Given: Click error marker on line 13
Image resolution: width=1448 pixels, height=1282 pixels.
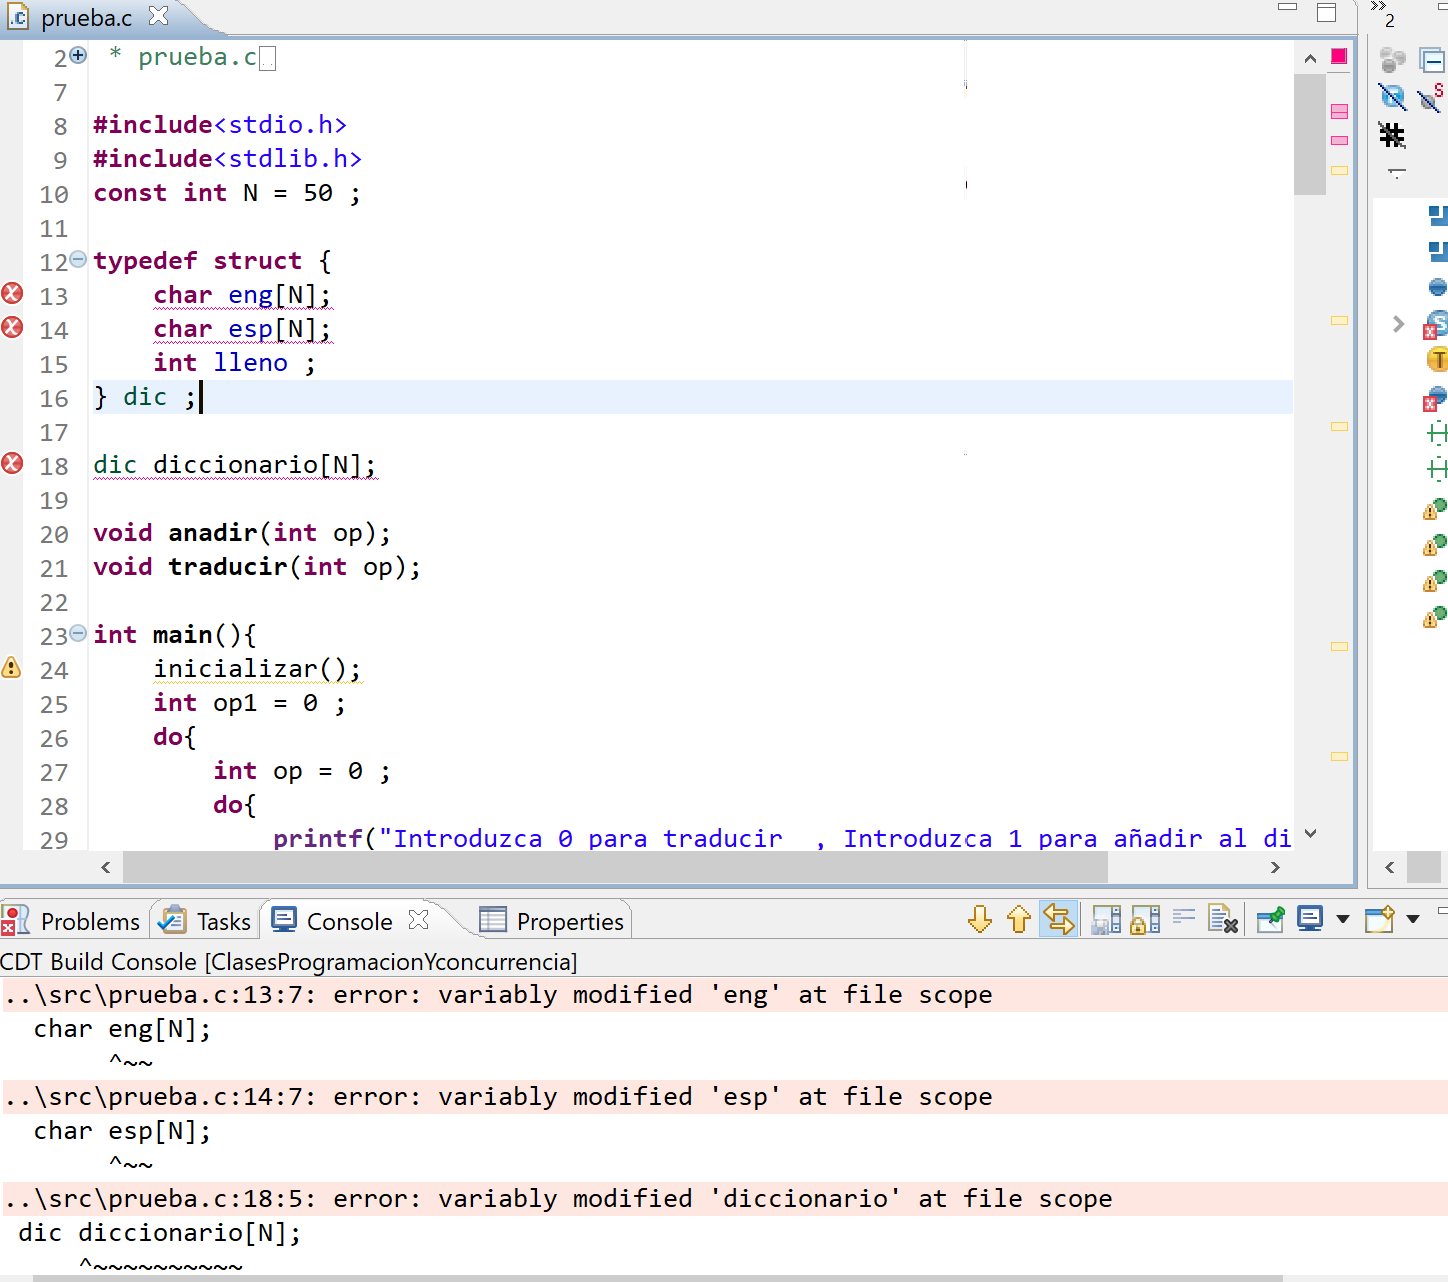Looking at the screenshot, I should [12, 294].
